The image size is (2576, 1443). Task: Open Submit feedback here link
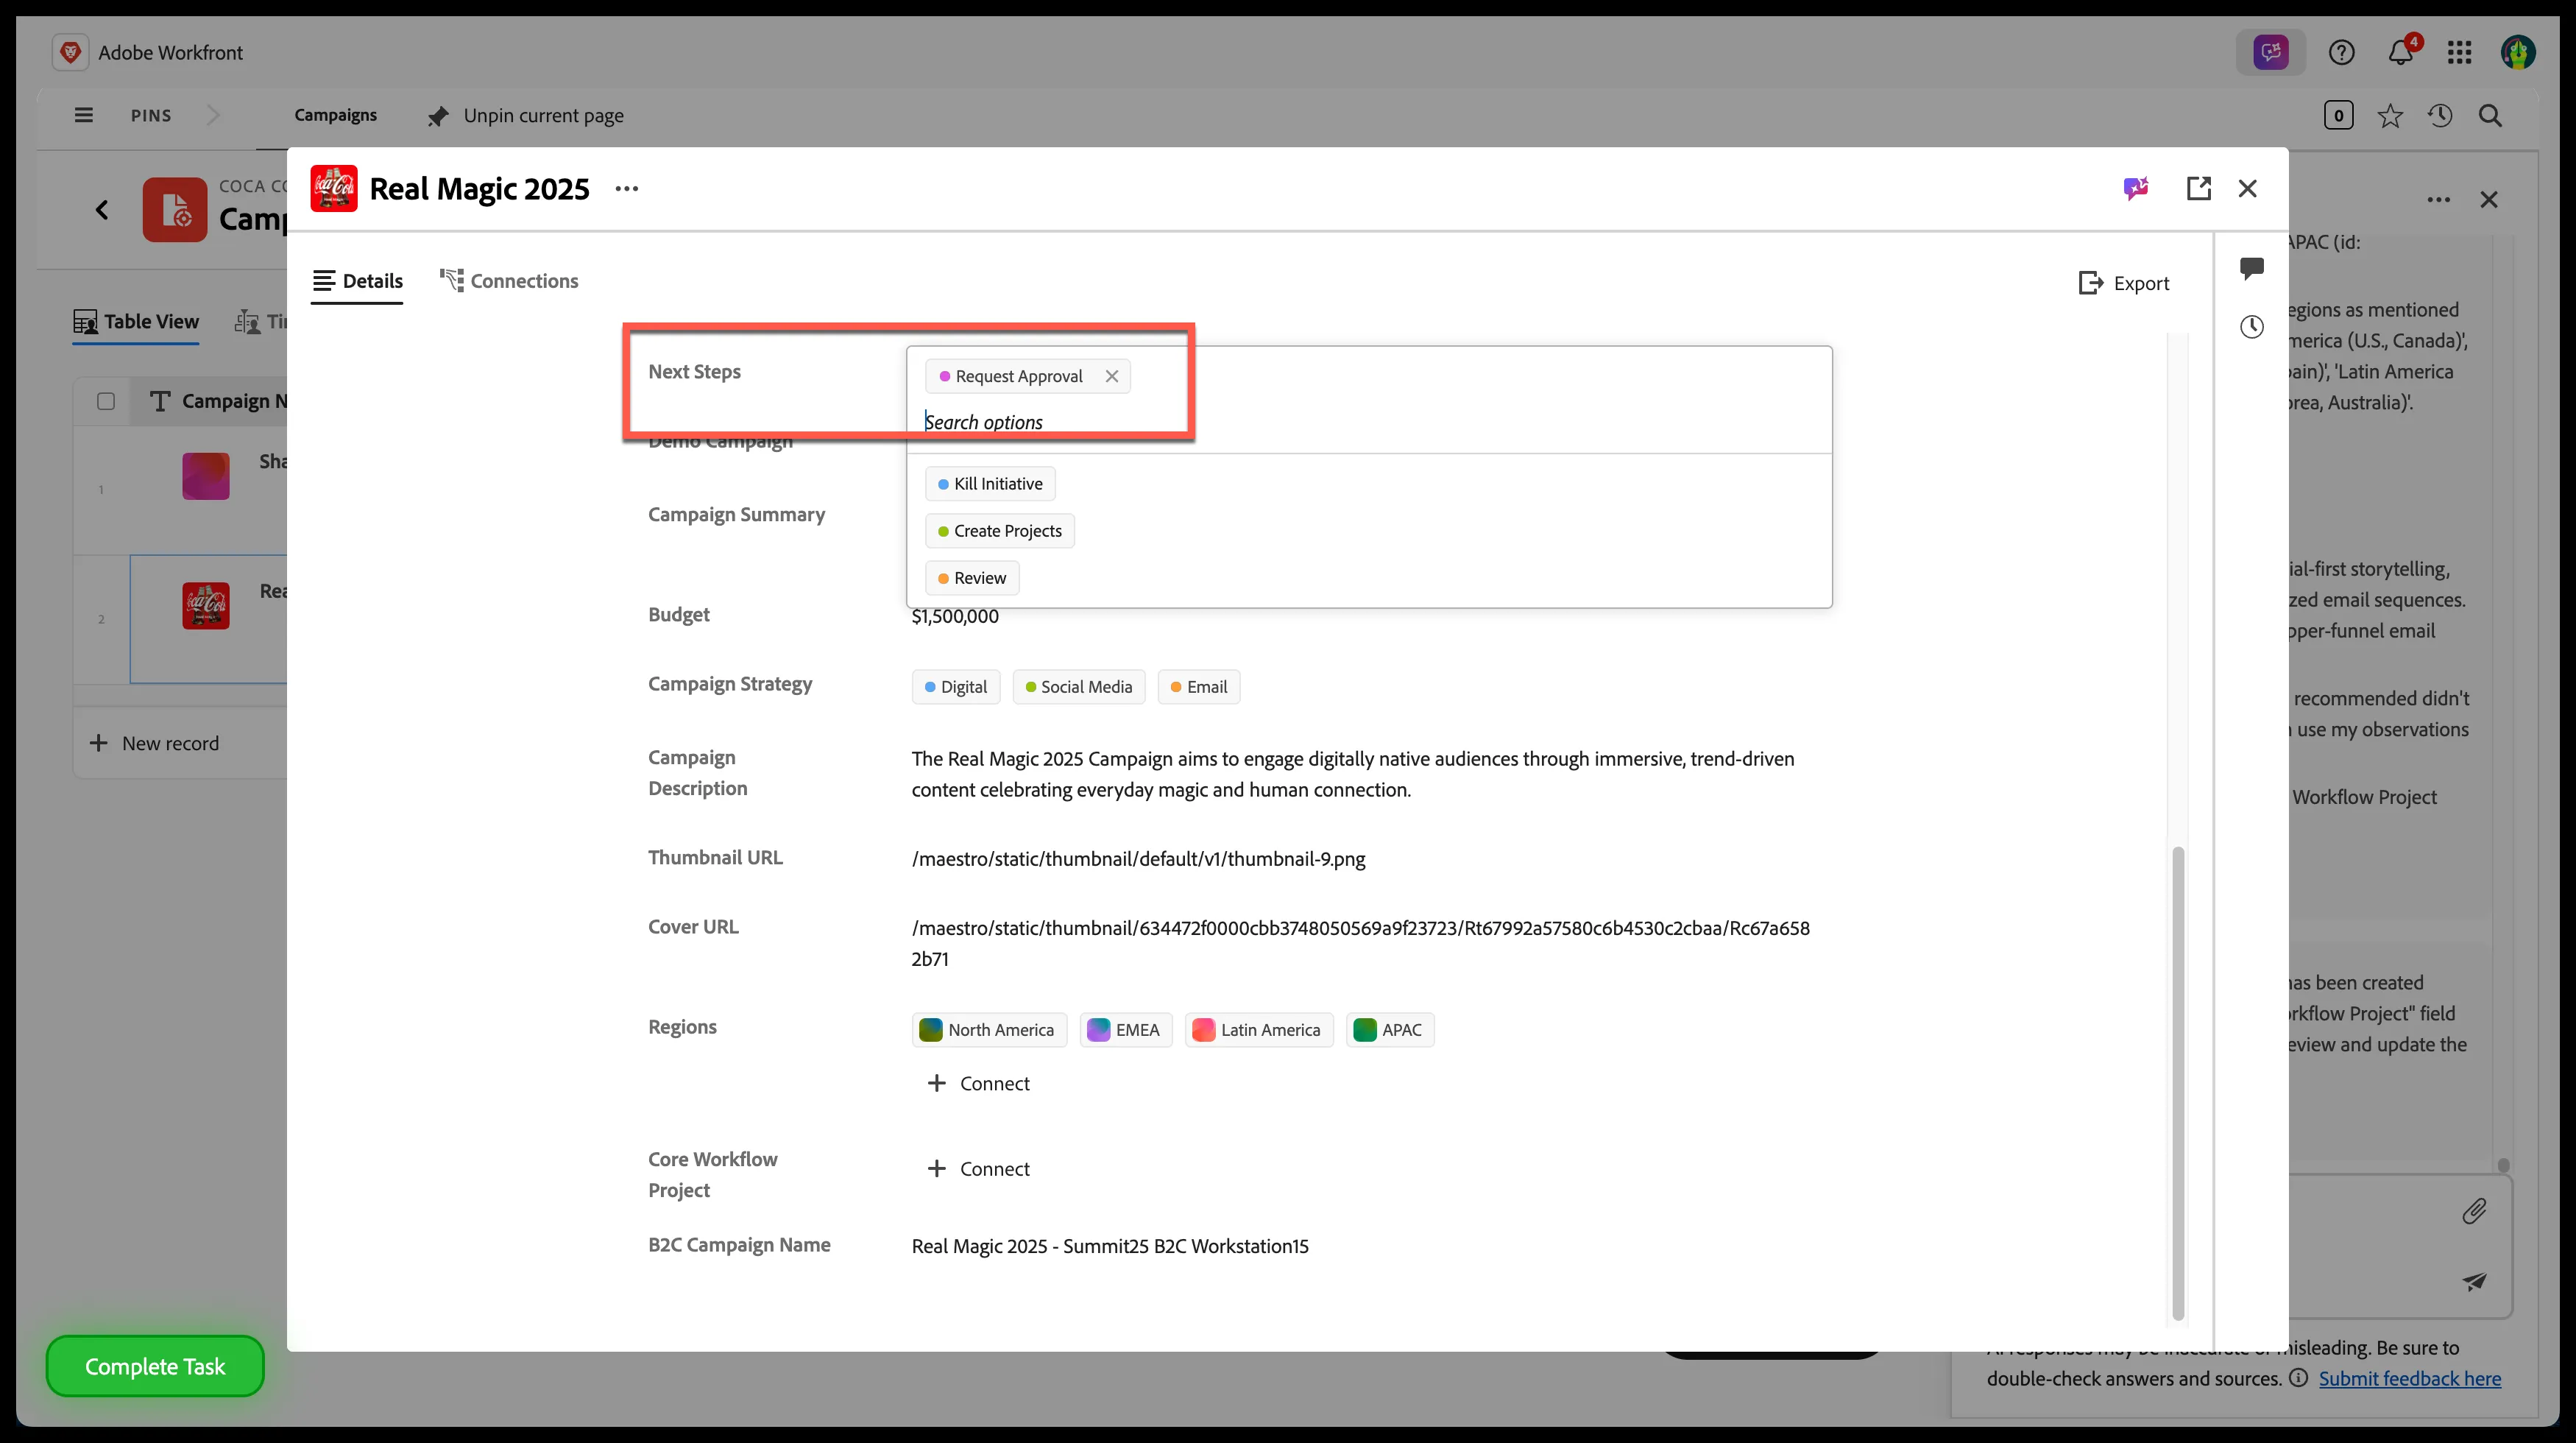click(x=2410, y=1378)
